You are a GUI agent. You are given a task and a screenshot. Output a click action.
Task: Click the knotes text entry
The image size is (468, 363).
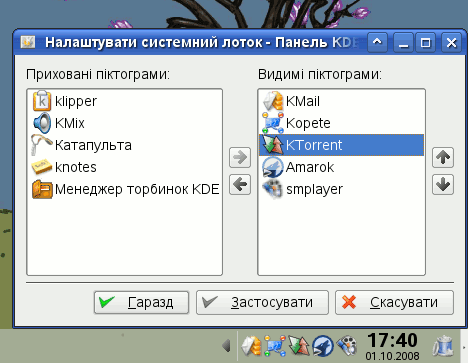(x=76, y=167)
